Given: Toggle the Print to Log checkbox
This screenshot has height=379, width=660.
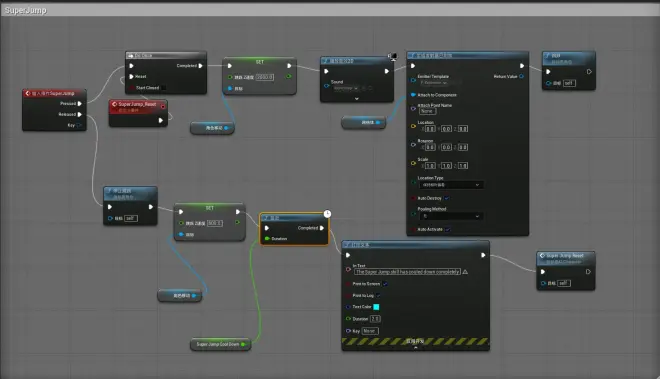Looking at the screenshot, I should [x=378, y=296].
